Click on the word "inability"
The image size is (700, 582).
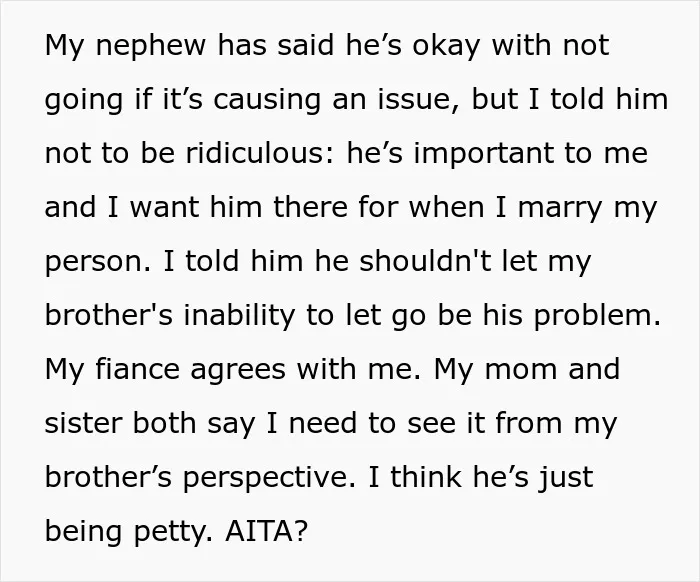239,315
